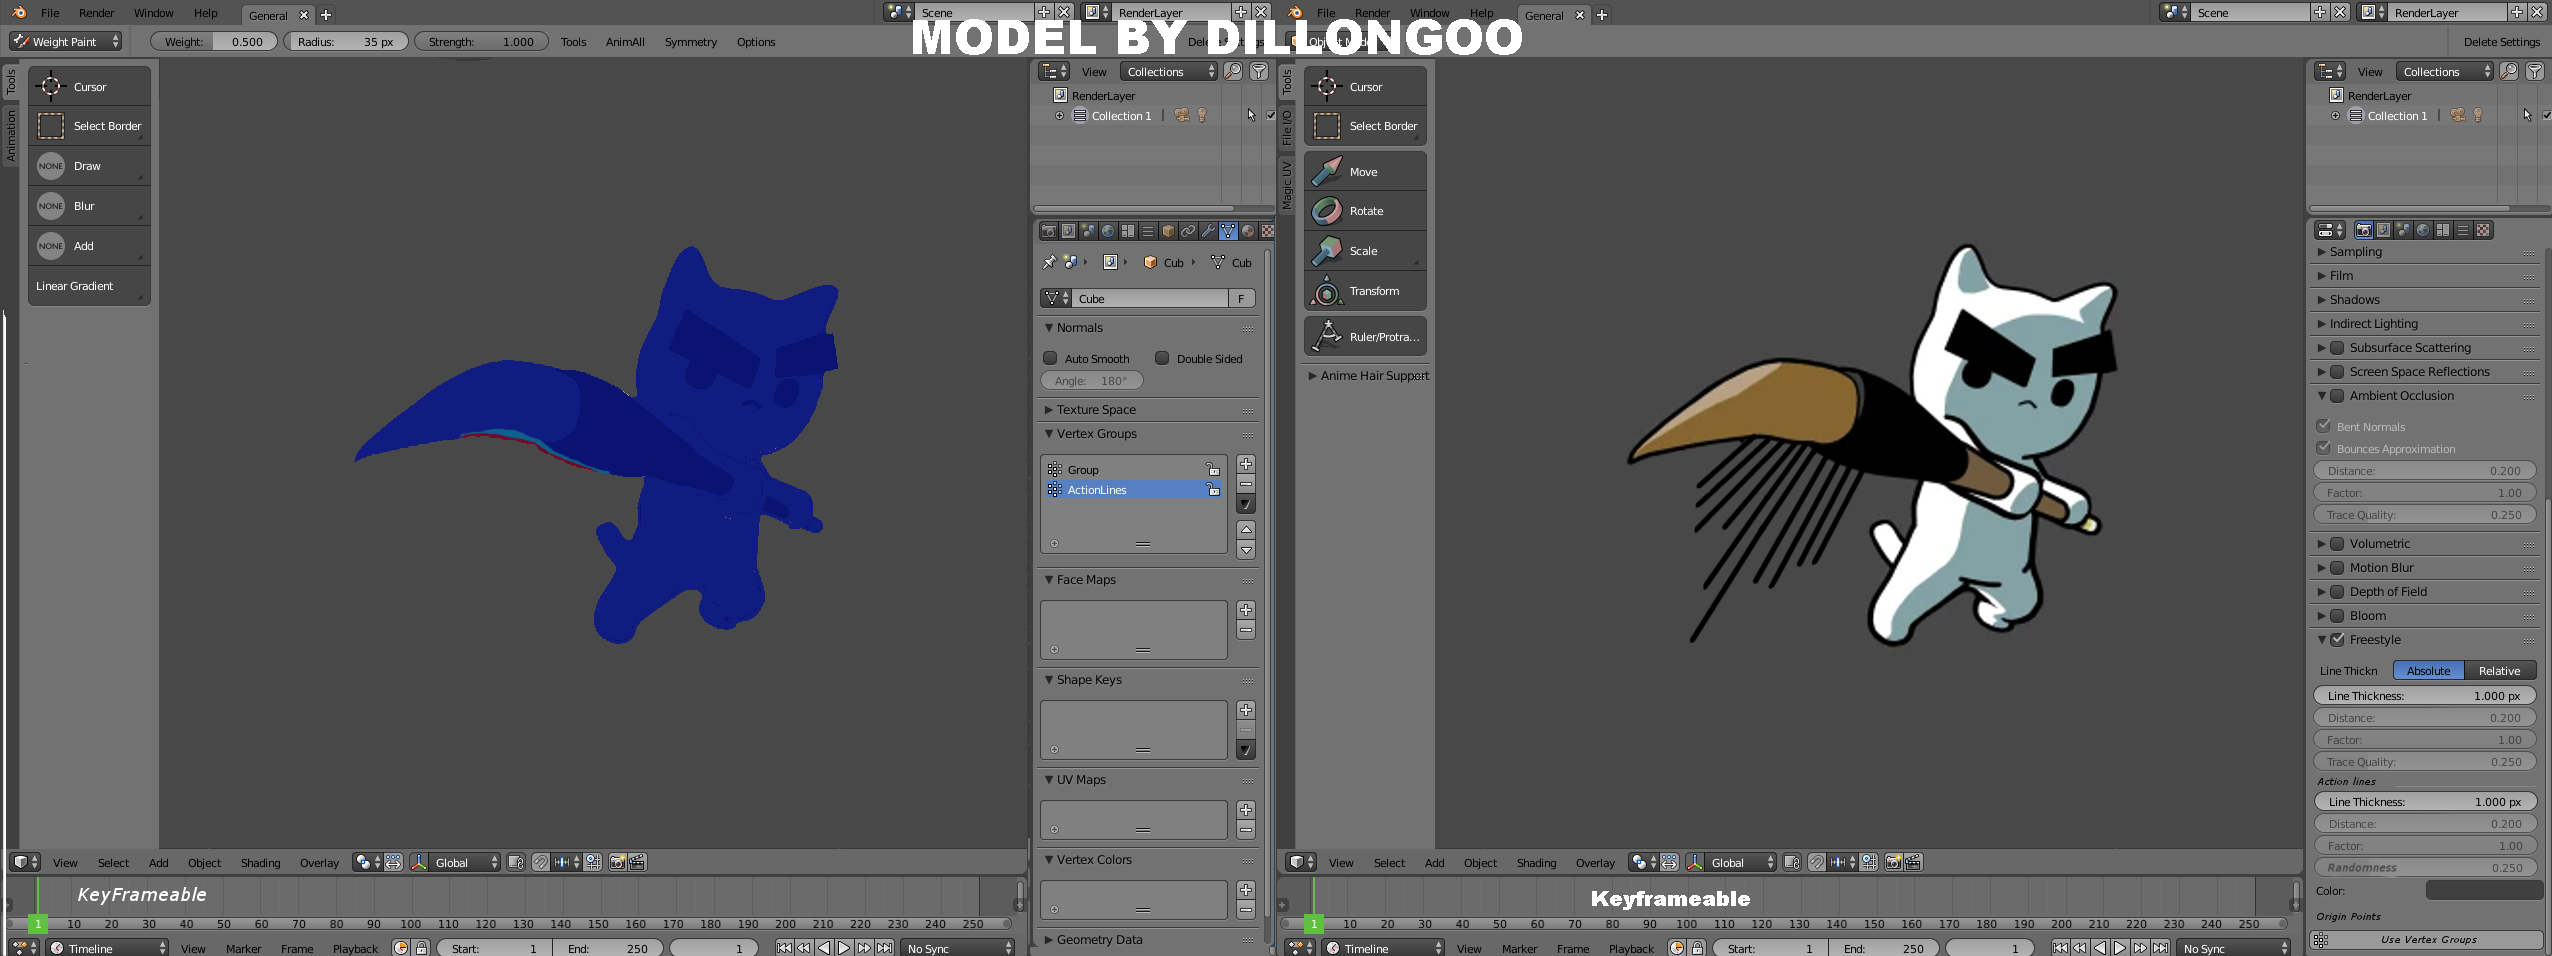Activate the Ruler/Protractor tool

click(x=1365, y=337)
